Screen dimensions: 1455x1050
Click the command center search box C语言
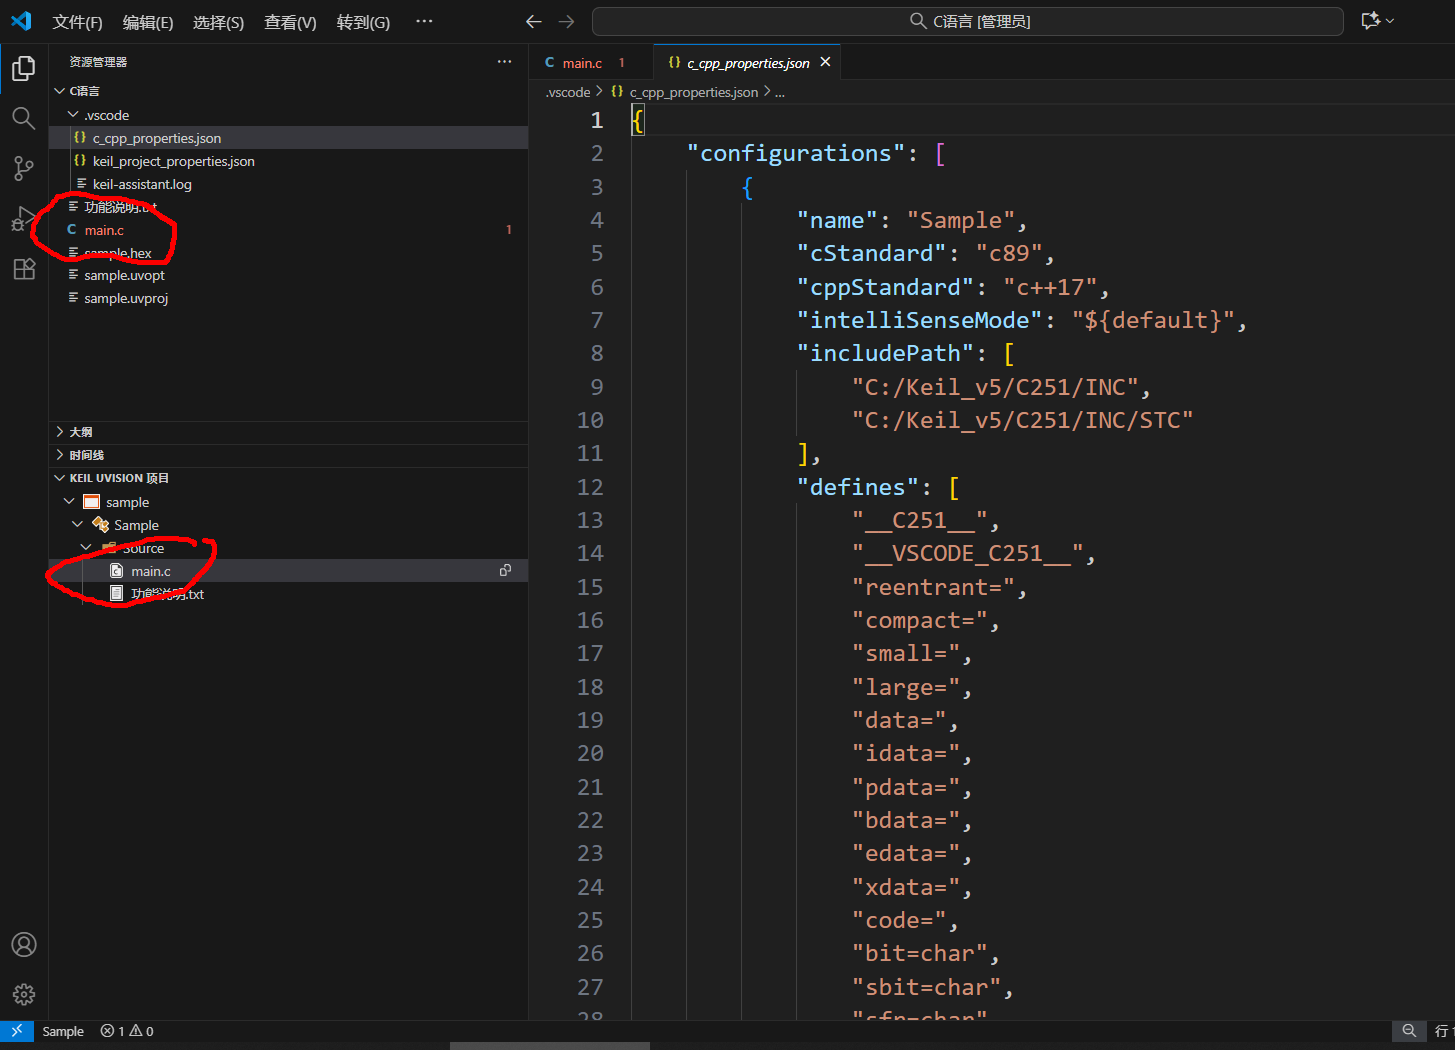tap(968, 21)
